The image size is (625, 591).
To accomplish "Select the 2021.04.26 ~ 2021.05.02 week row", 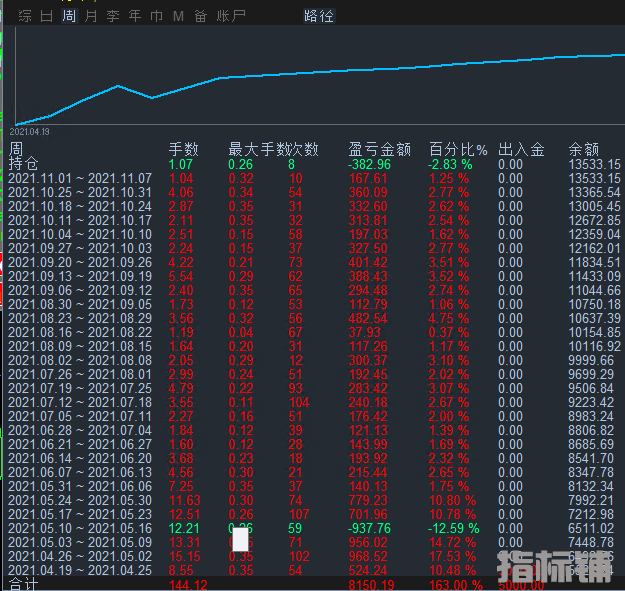I will tap(314, 556).
